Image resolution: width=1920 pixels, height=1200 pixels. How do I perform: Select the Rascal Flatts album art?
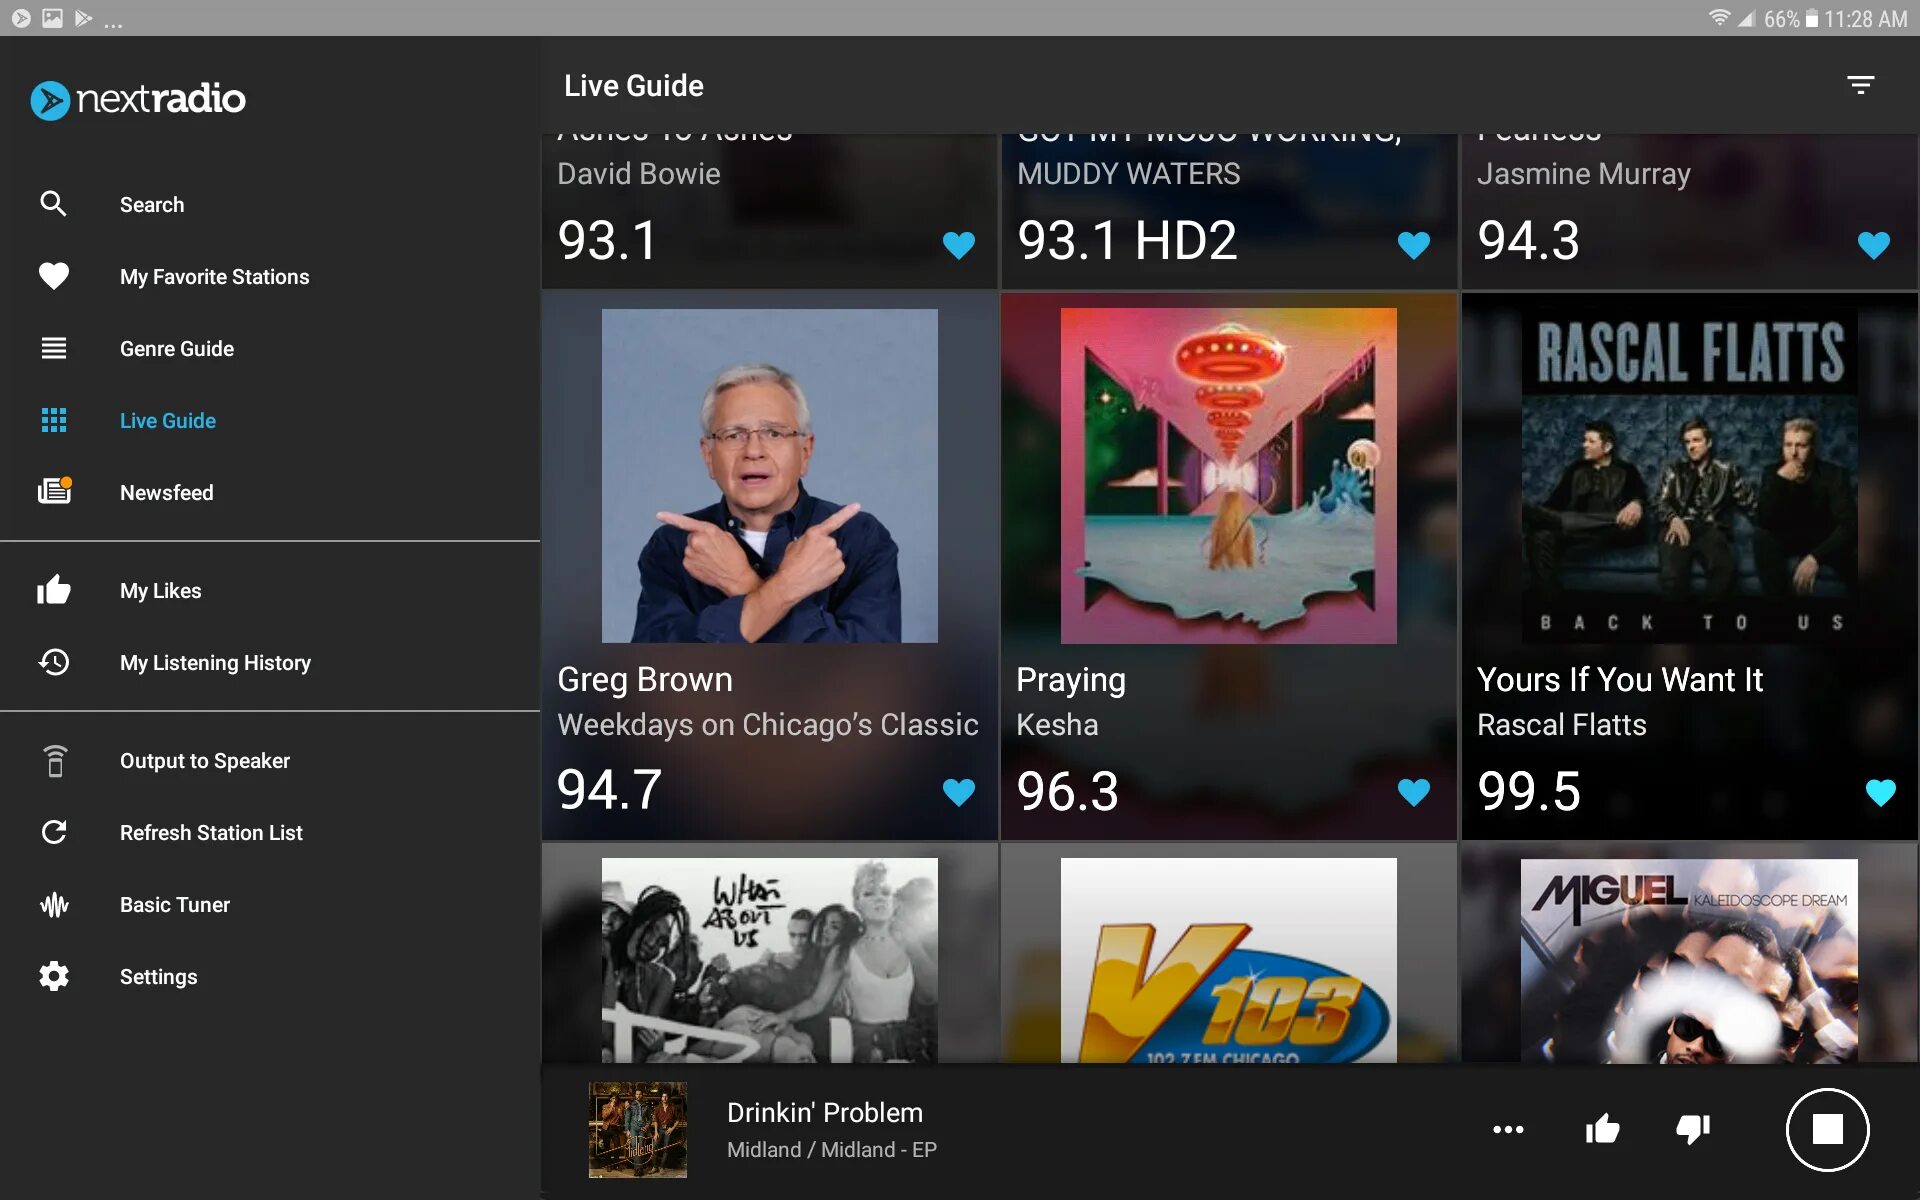tap(1689, 476)
